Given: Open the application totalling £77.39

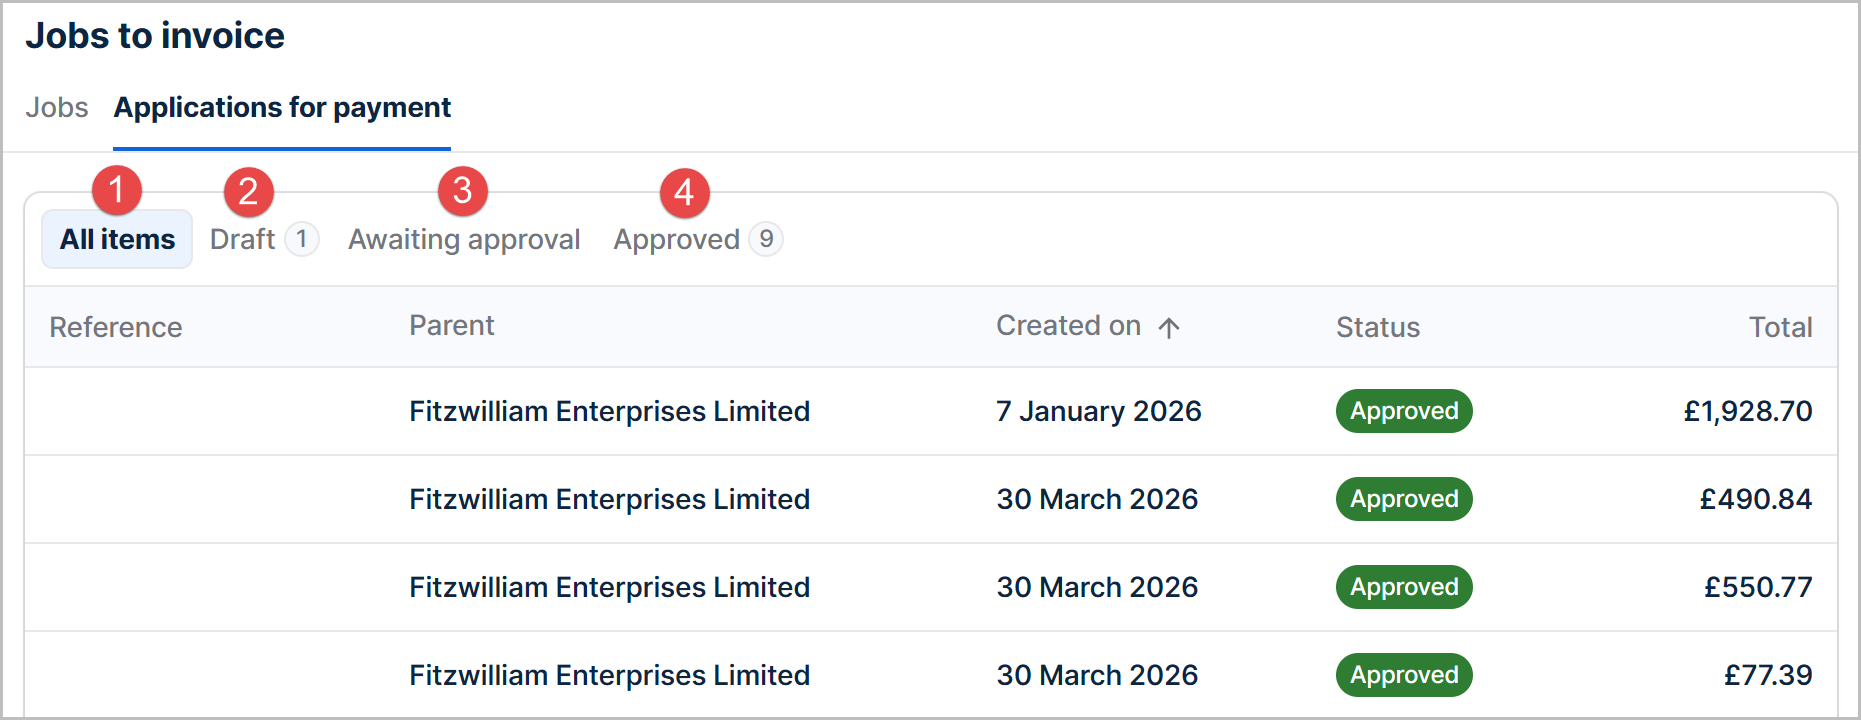Looking at the screenshot, I should tap(931, 675).
